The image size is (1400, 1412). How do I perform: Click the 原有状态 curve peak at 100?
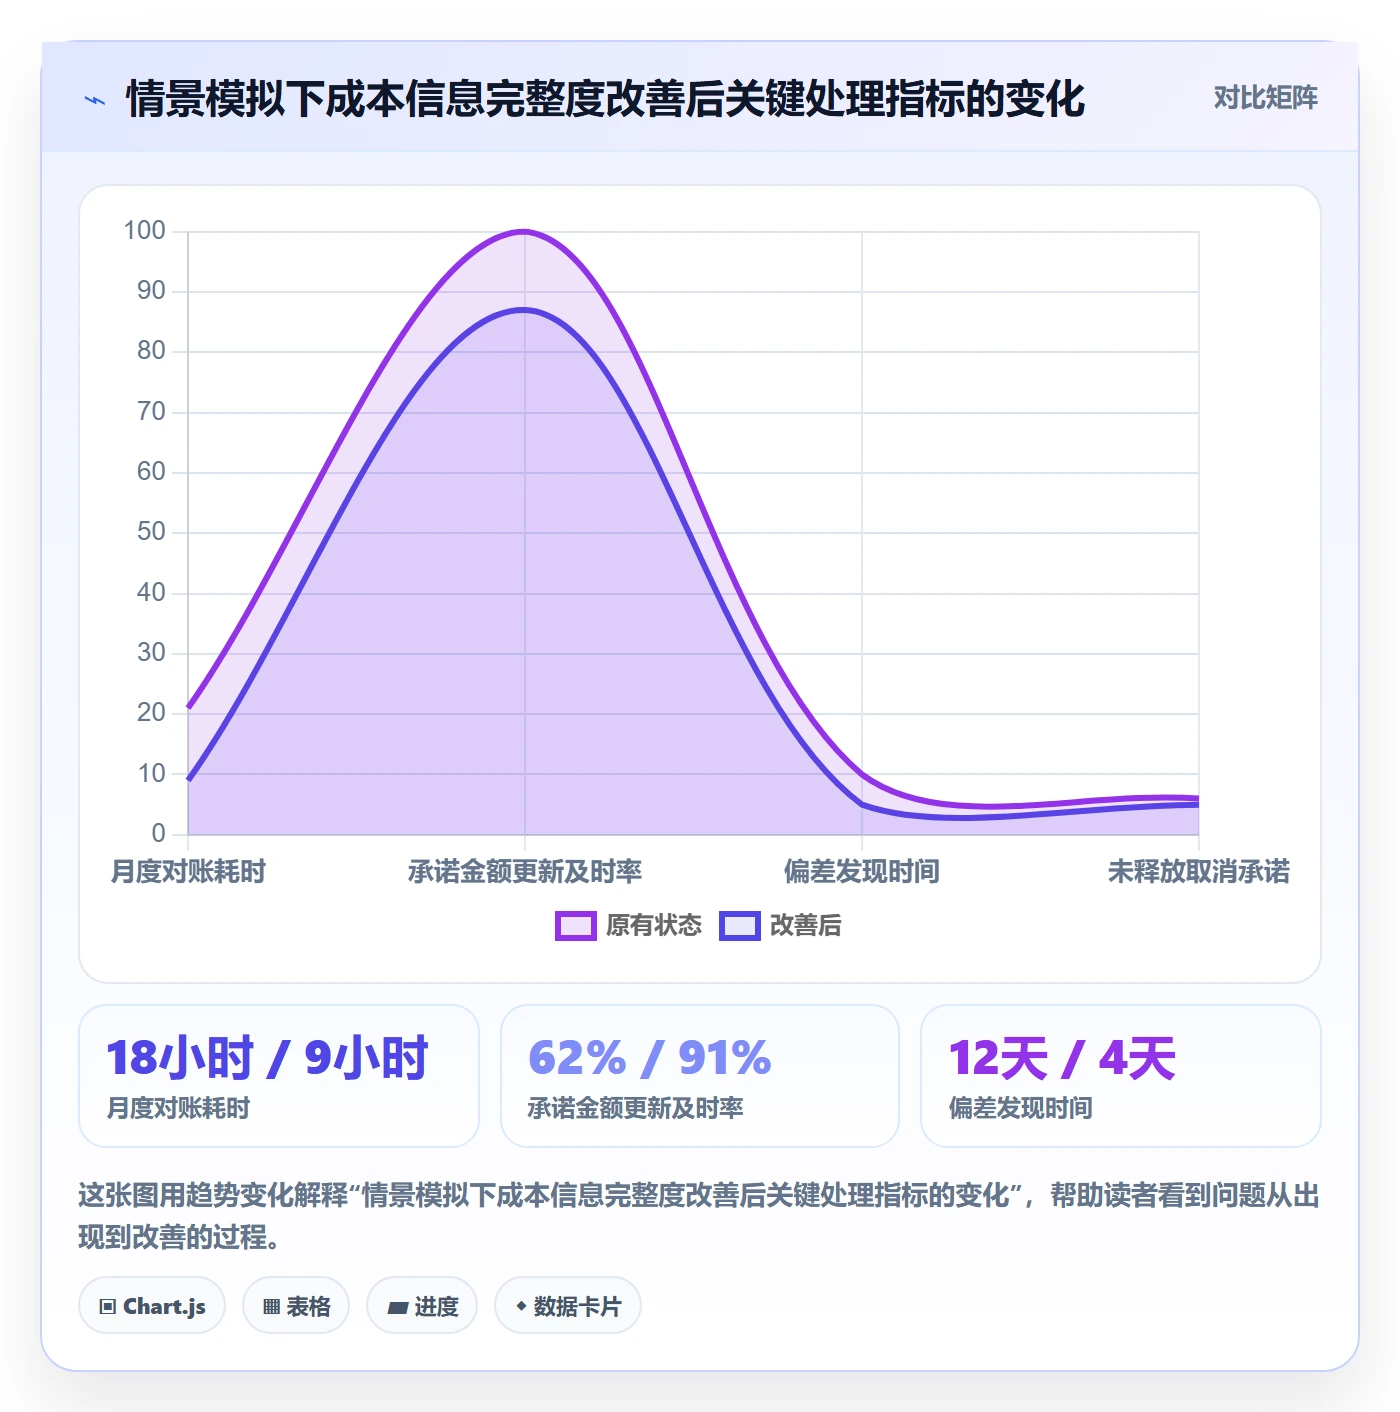click(525, 232)
